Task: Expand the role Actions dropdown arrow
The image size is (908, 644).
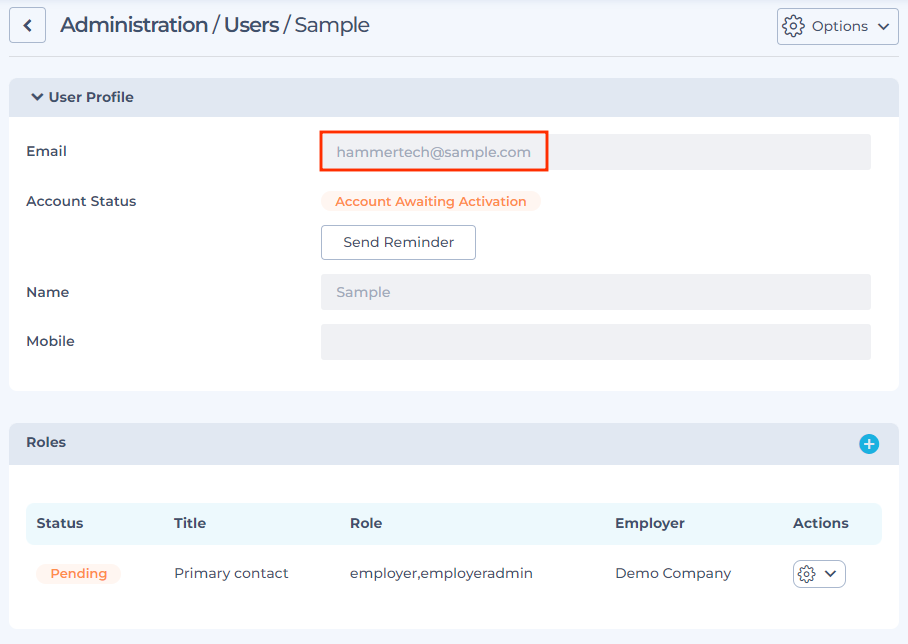Action: [x=830, y=574]
